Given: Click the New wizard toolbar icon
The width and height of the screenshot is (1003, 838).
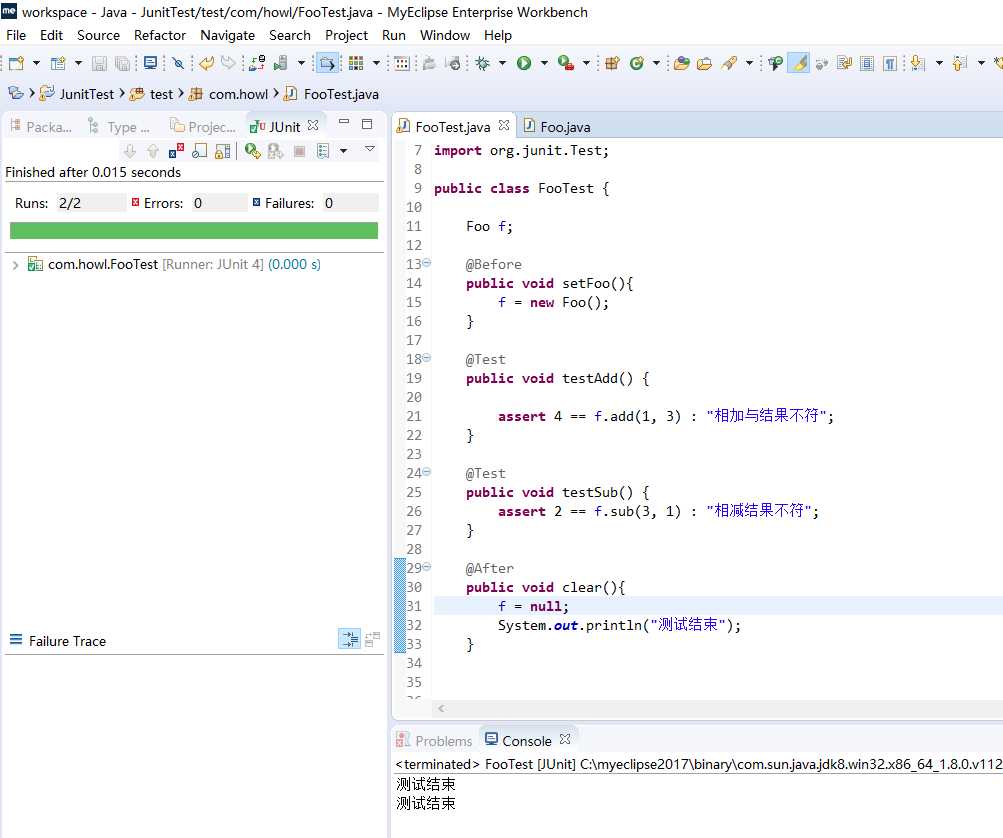Looking at the screenshot, I should [17, 63].
